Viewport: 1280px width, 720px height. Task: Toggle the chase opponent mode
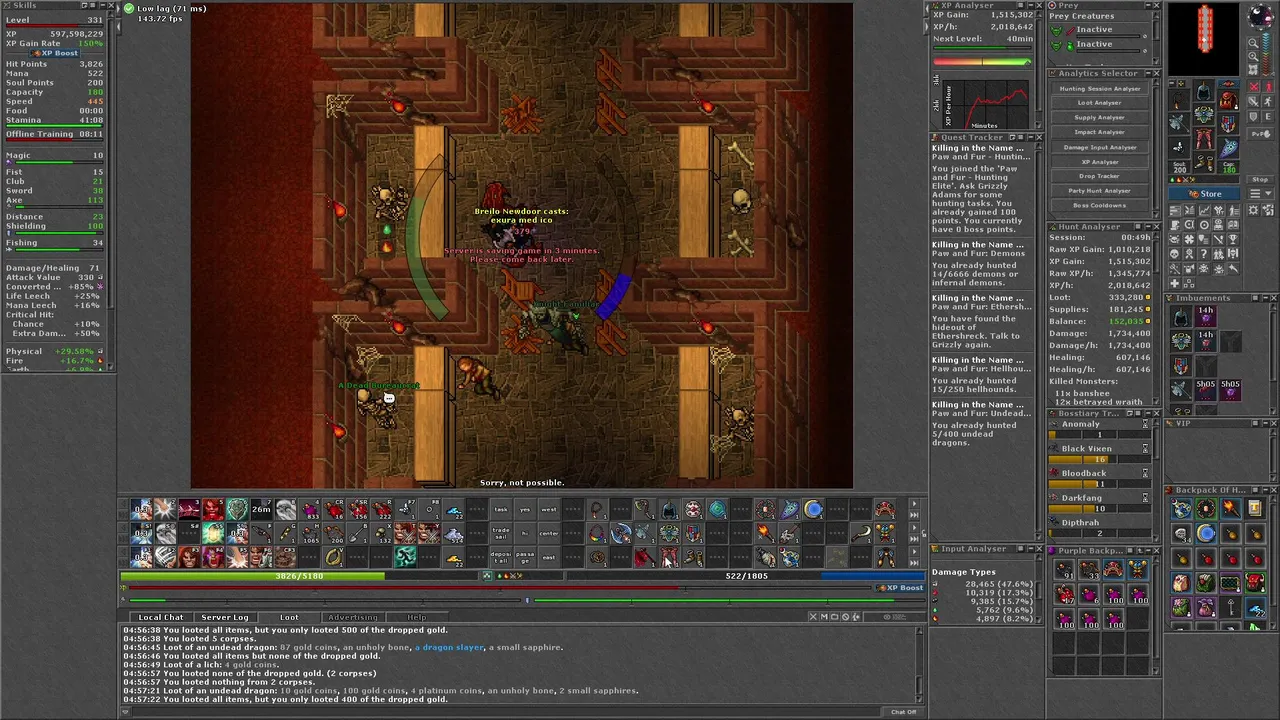point(1268,100)
